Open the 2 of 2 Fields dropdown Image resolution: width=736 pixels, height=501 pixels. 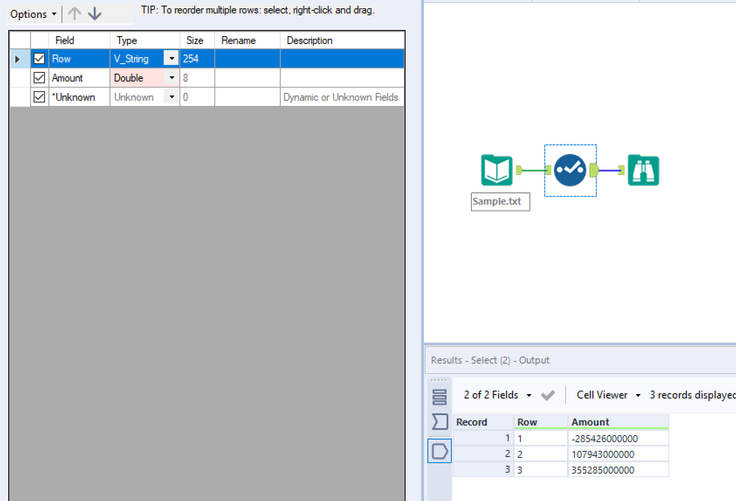[x=498, y=395]
